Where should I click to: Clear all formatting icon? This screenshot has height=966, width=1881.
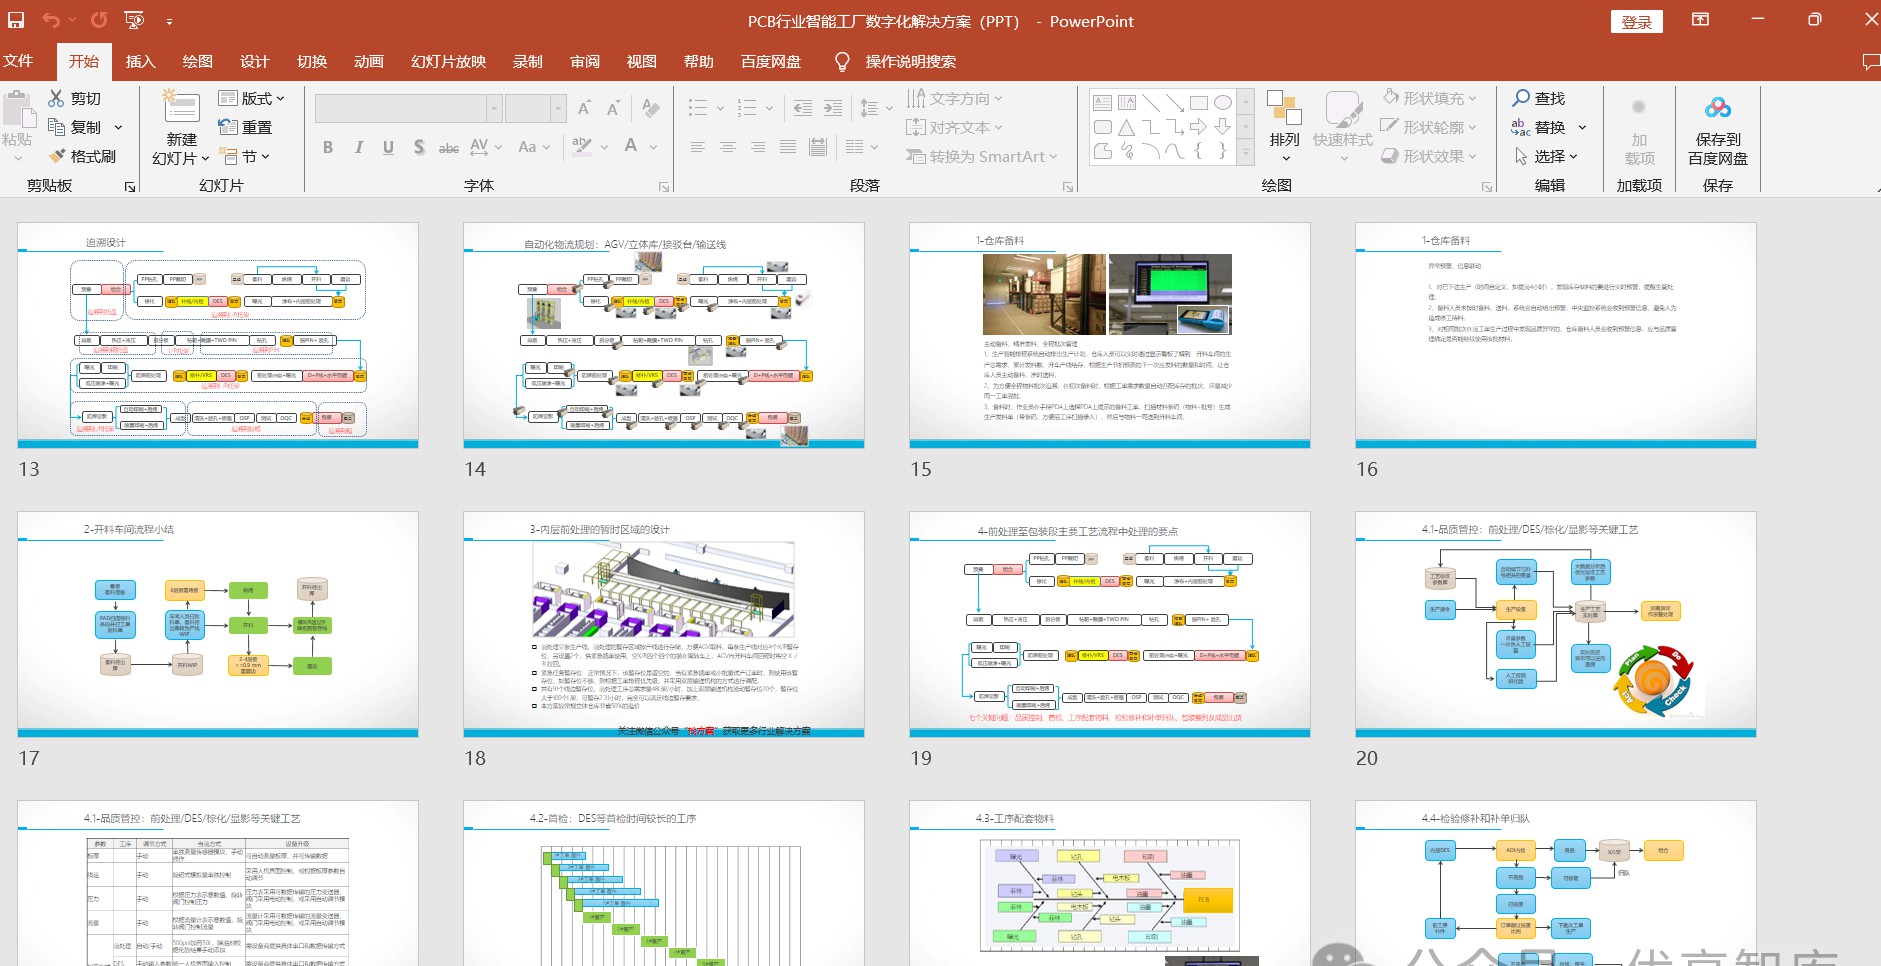click(650, 108)
